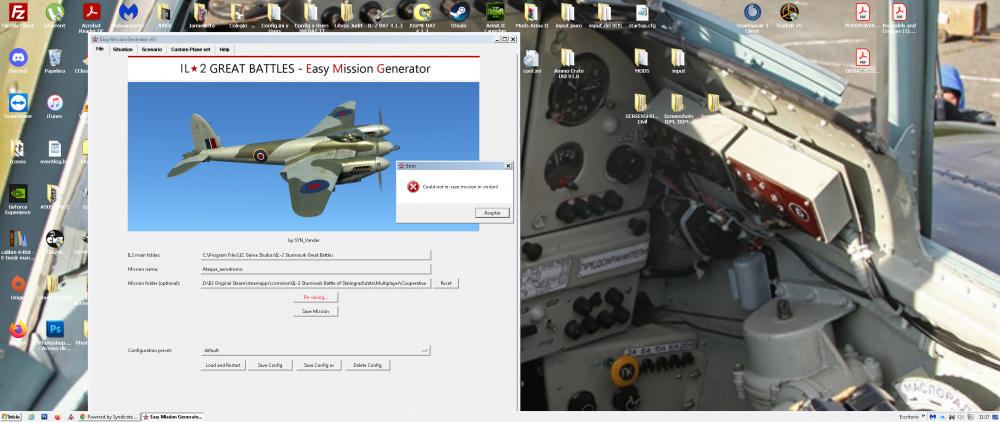
Task: Open the Steam desktop shortcut
Action: click(x=461, y=14)
